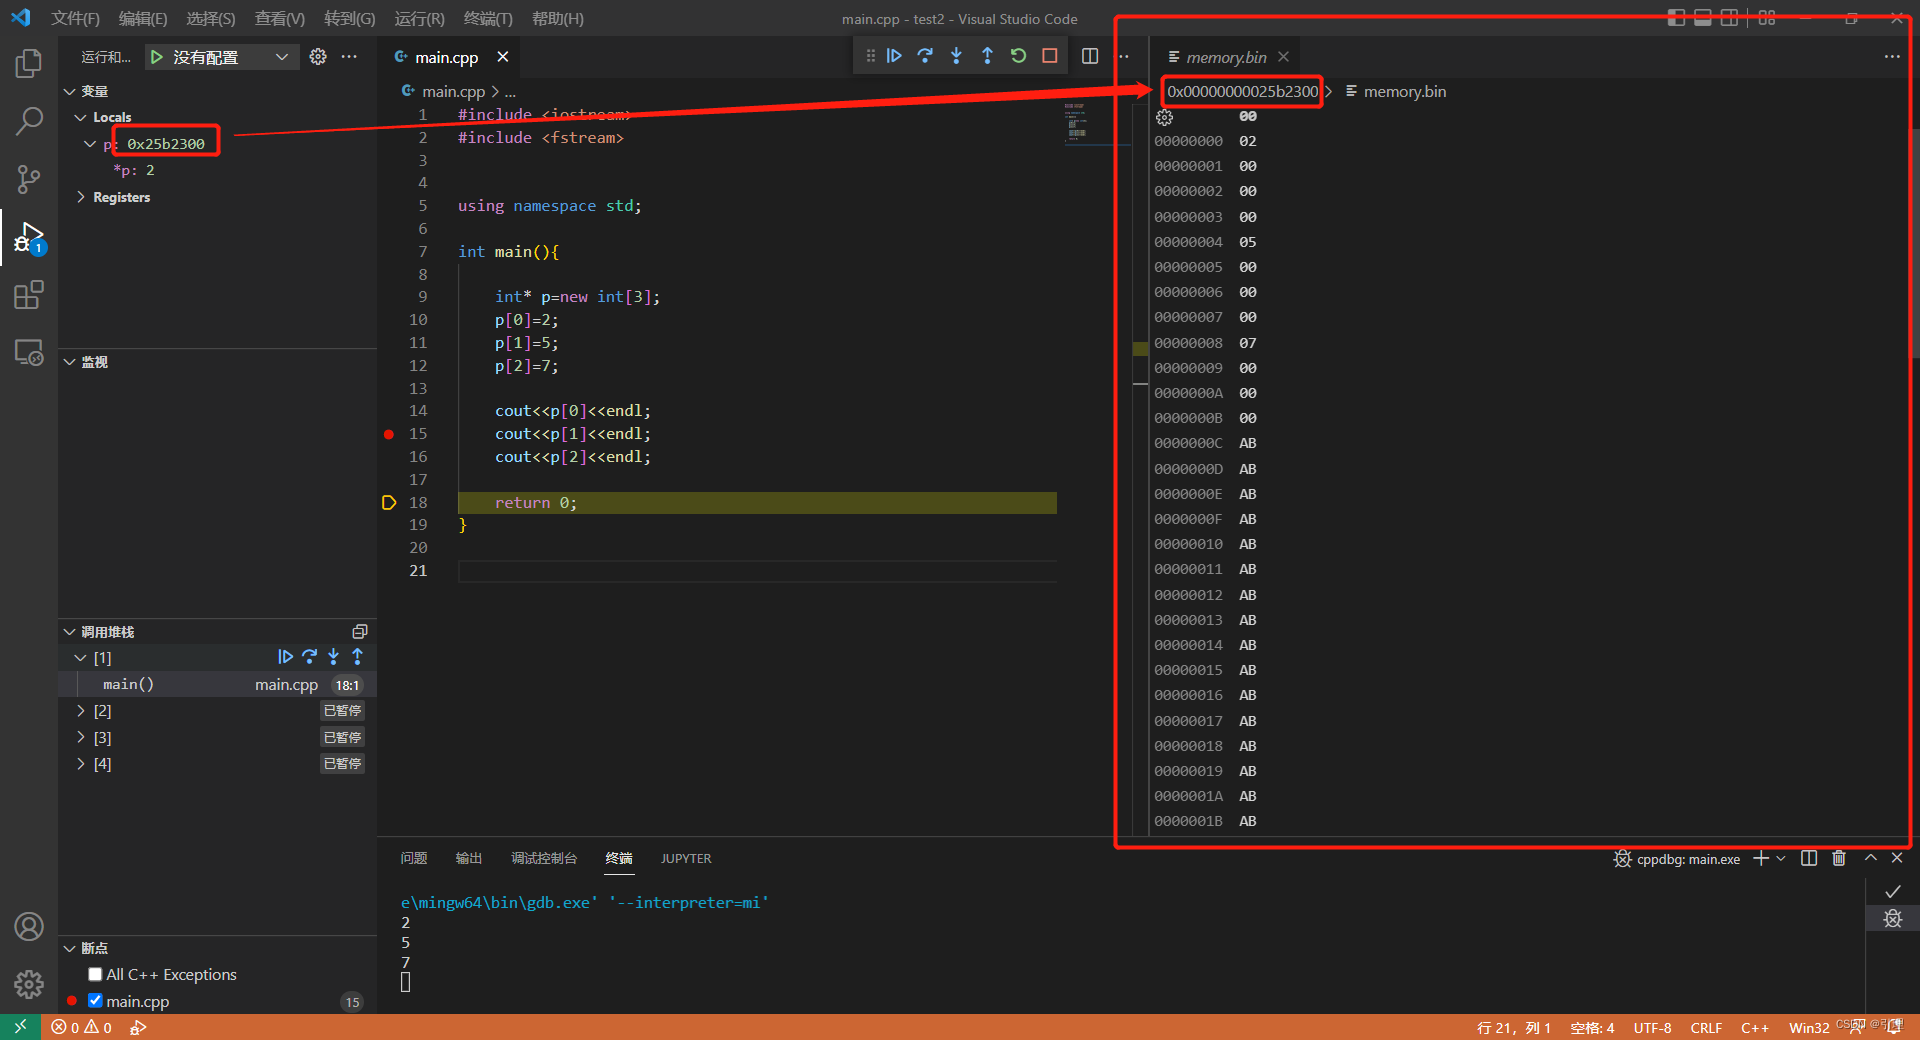The image size is (1920, 1040).
Task: Click the Step Into debug icon
Action: click(956, 56)
